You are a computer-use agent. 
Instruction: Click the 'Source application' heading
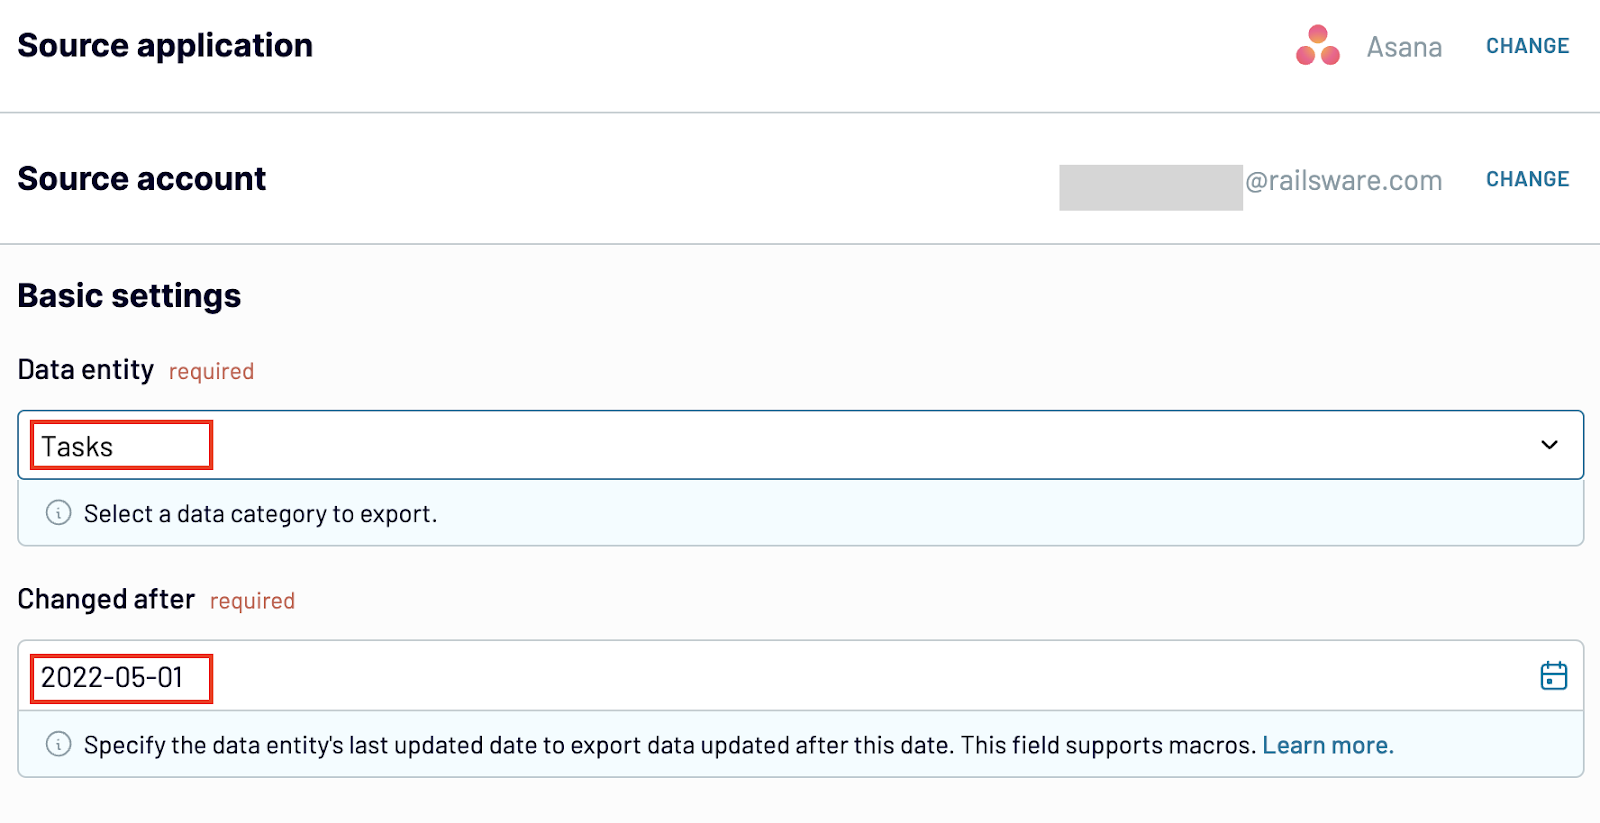click(x=165, y=45)
